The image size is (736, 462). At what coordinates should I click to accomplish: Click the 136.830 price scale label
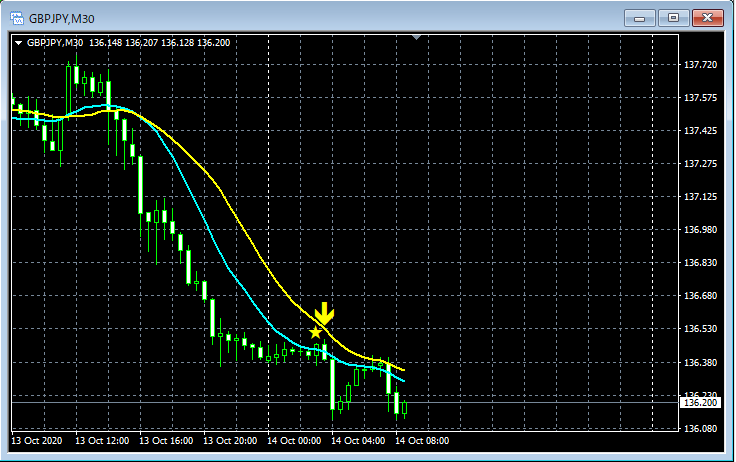(700, 262)
